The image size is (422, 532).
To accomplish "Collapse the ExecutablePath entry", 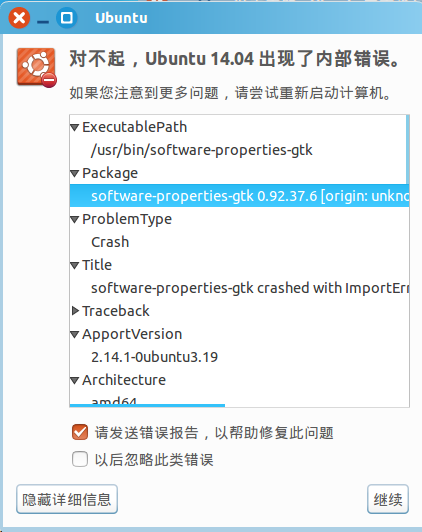I will [75, 128].
